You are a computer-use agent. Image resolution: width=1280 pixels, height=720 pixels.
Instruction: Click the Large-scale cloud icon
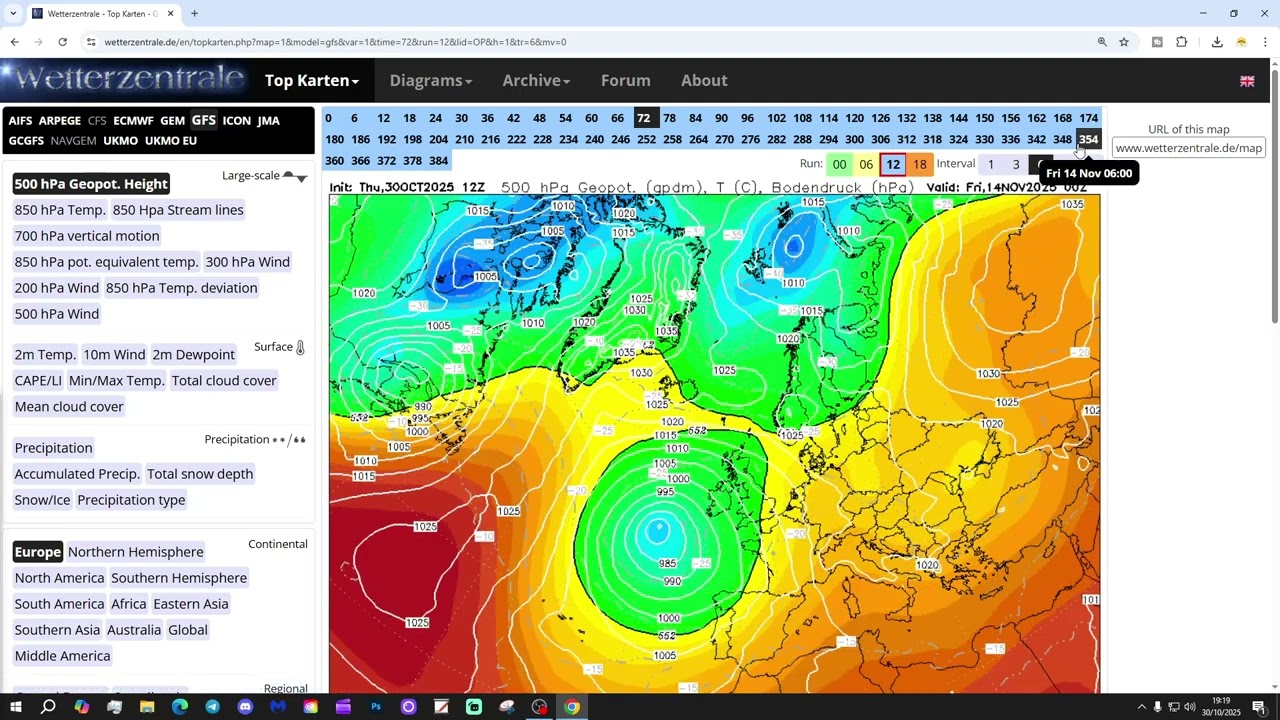[x=295, y=176]
